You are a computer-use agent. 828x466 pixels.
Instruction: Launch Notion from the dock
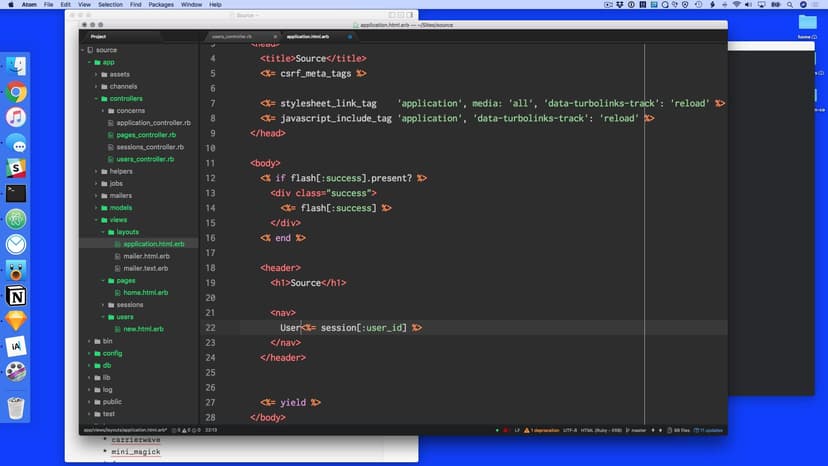point(16,296)
